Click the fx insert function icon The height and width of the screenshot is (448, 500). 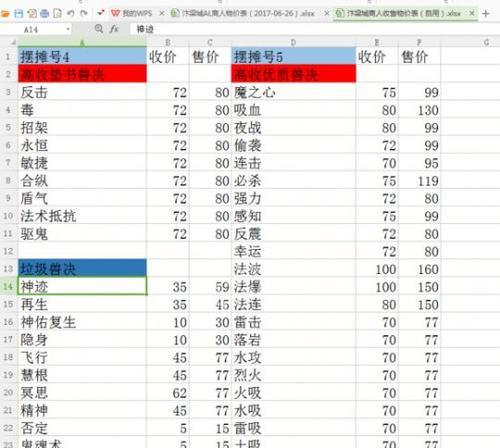[114, 29]
